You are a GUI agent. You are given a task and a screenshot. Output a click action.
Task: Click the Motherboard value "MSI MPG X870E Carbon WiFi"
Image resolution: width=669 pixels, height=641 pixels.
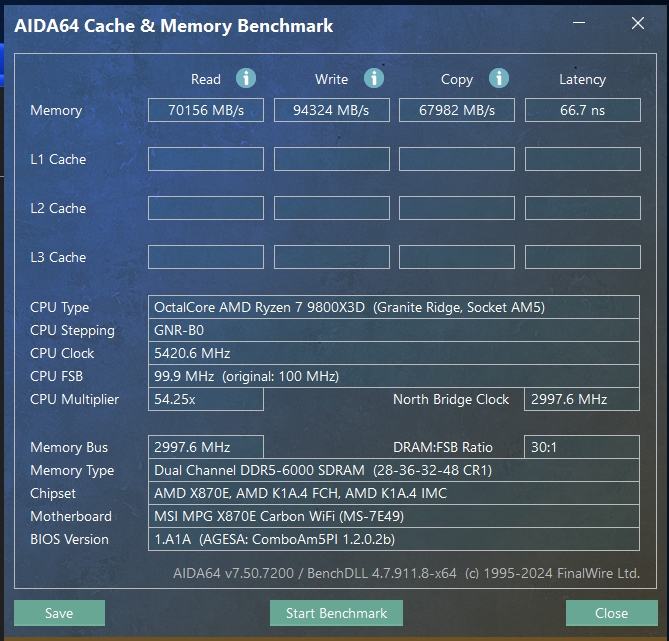point(393,516)
